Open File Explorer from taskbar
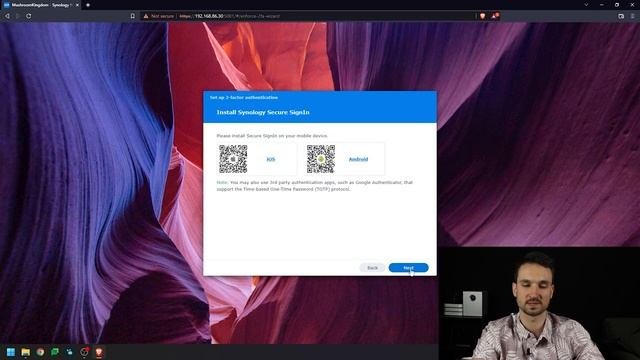This screenshot has height=360, width=640. (26, 352)
